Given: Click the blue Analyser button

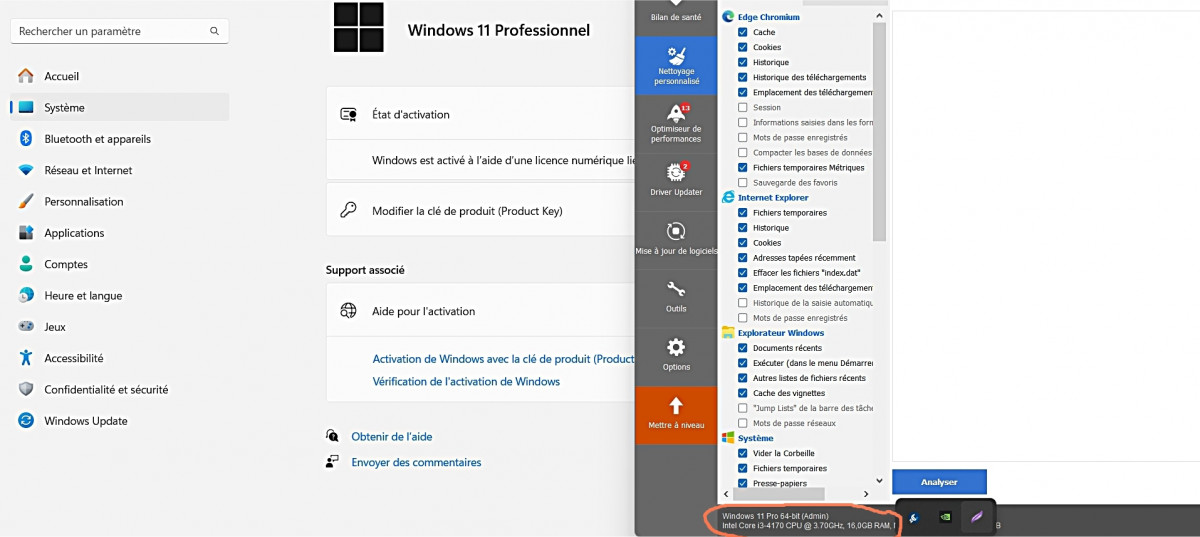Looking at the screenshot, I should [939, 482].
